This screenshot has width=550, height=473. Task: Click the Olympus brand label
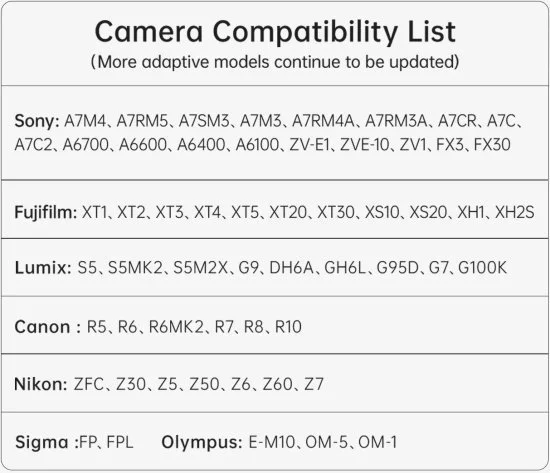[x=202, y=442]
